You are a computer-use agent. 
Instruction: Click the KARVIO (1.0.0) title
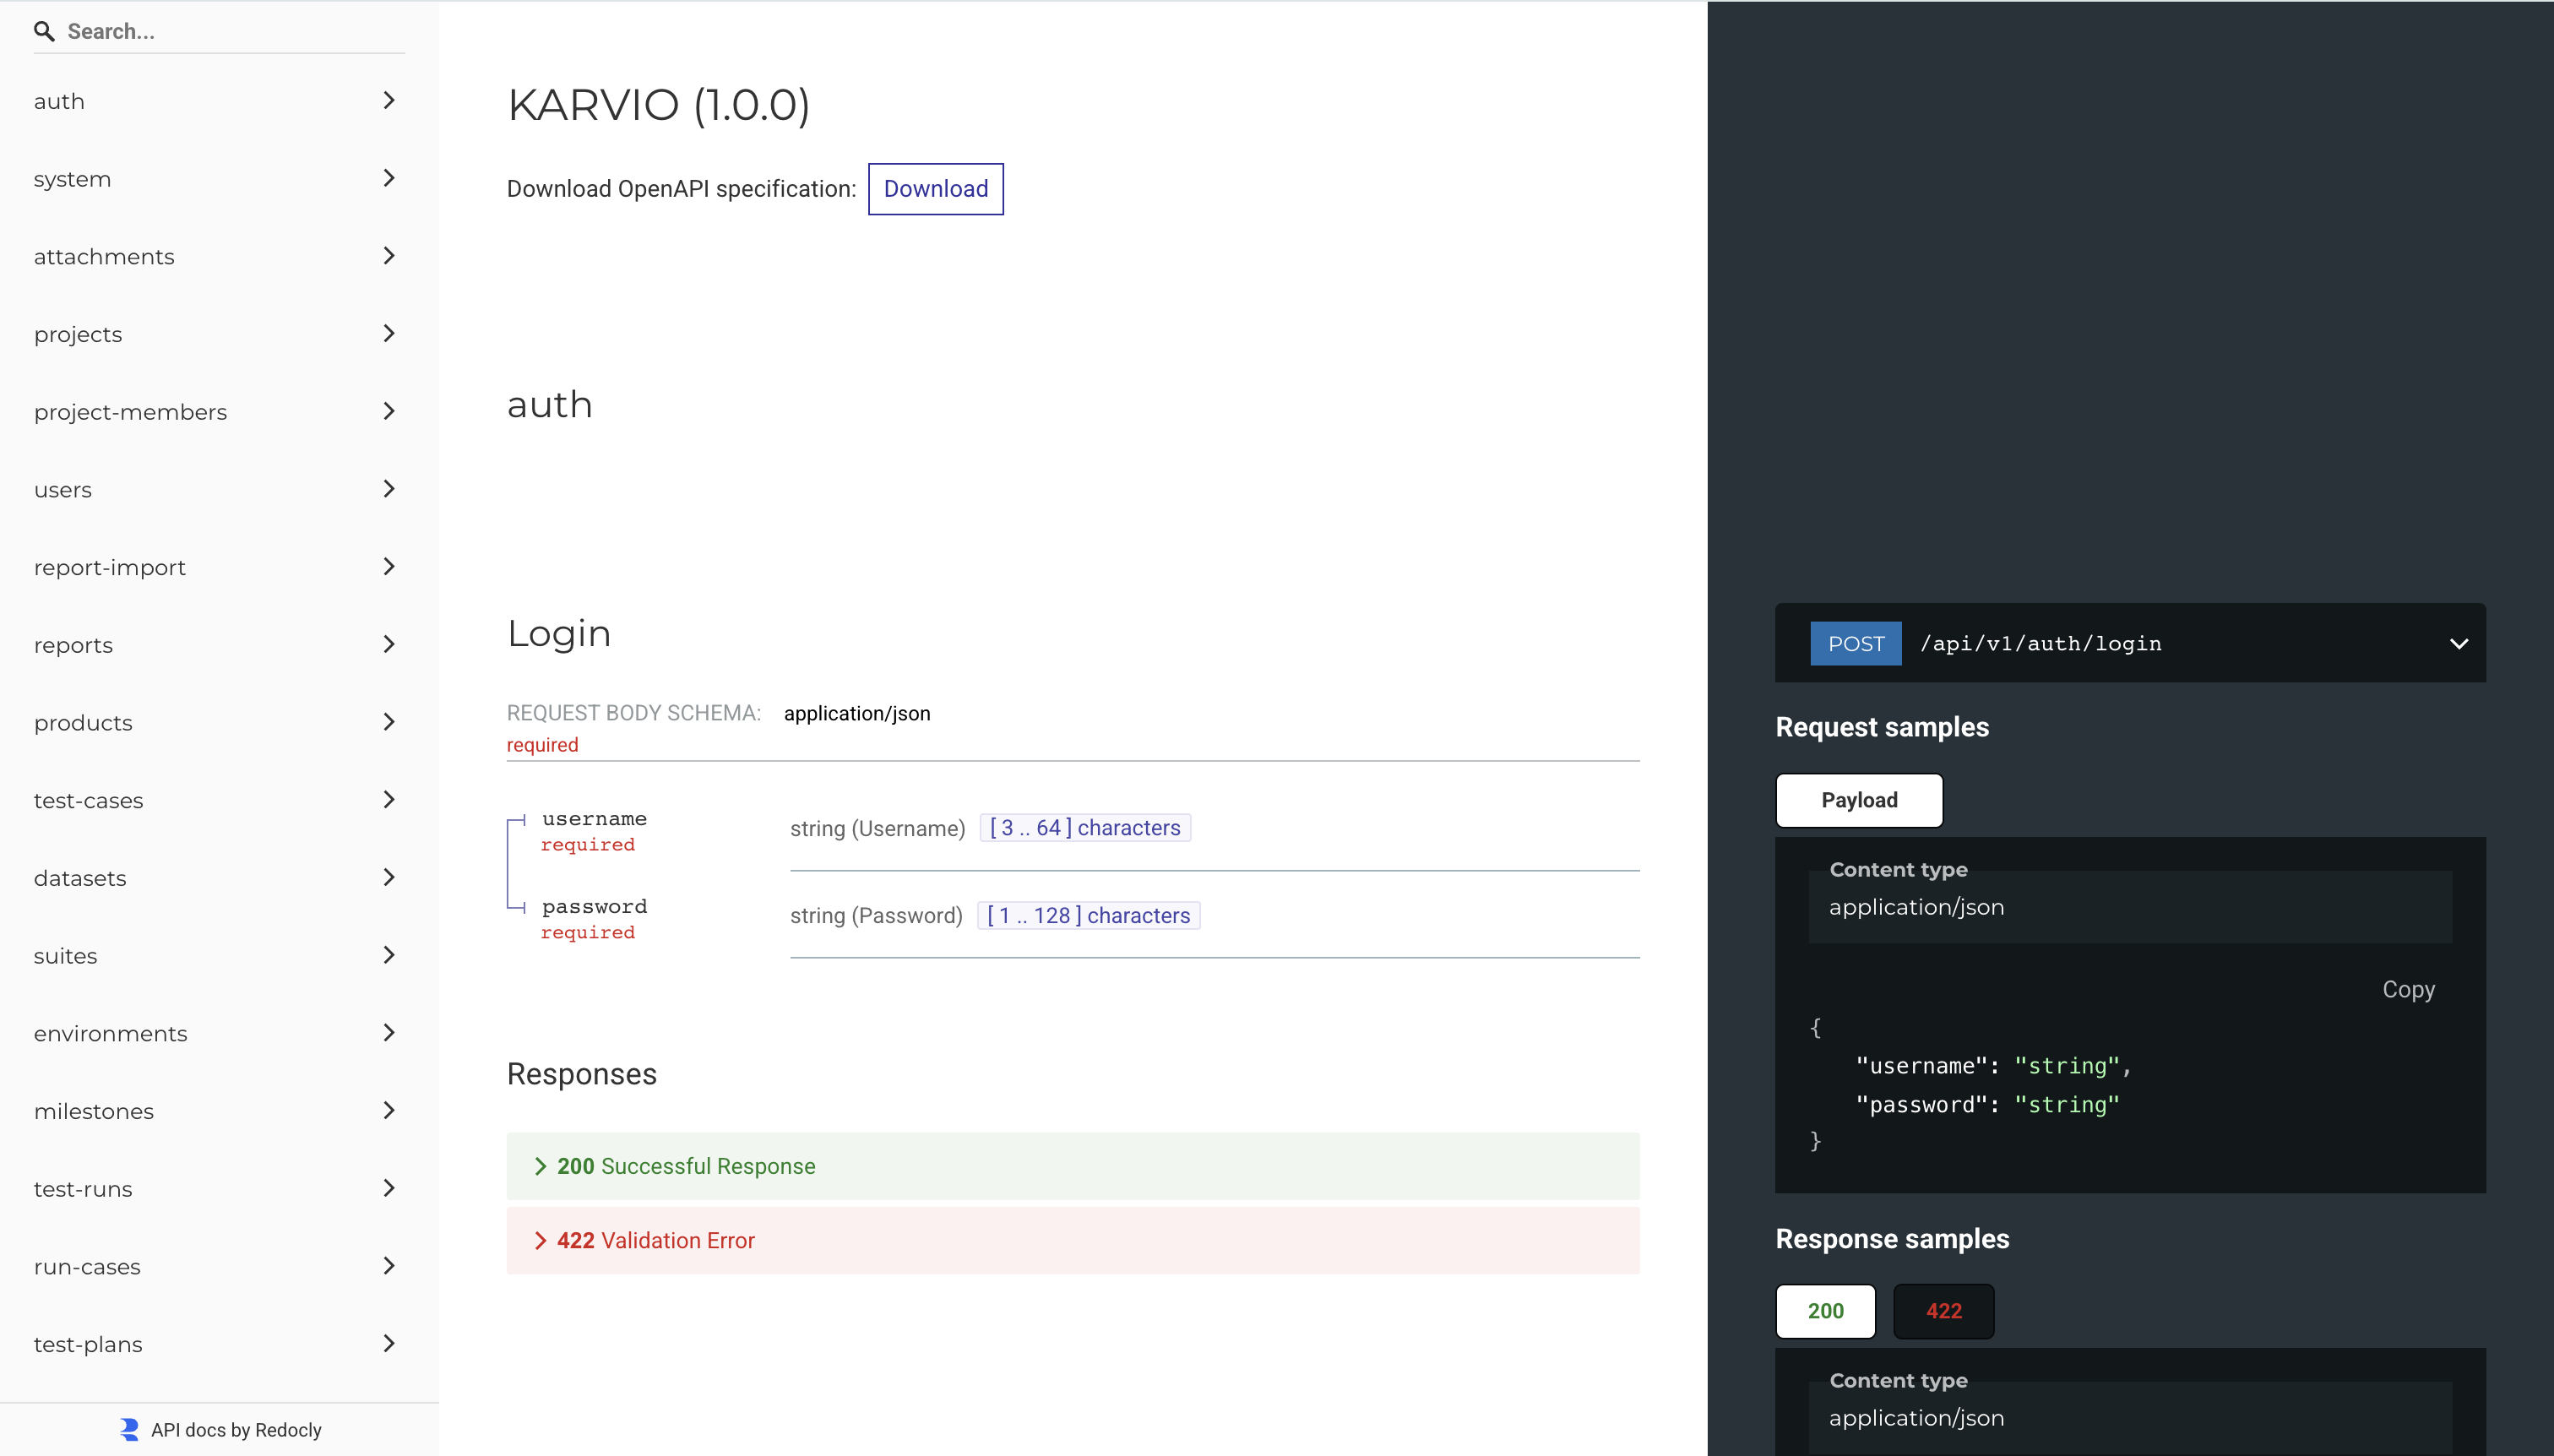tap(658, 105)
